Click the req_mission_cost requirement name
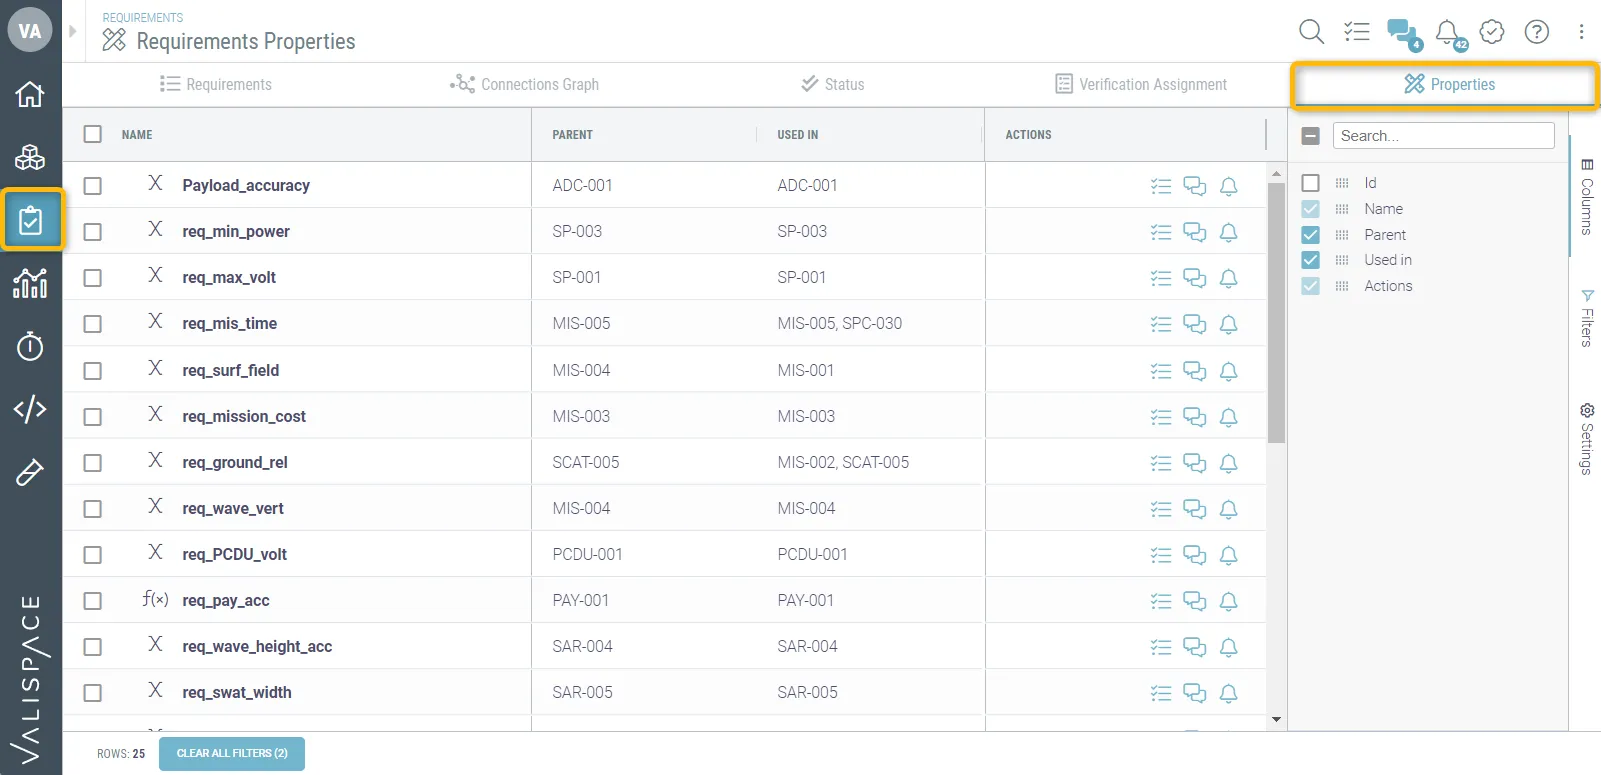Image resolution: width=1601 pixels, height=775 pixels. click(x=244, y=417)
